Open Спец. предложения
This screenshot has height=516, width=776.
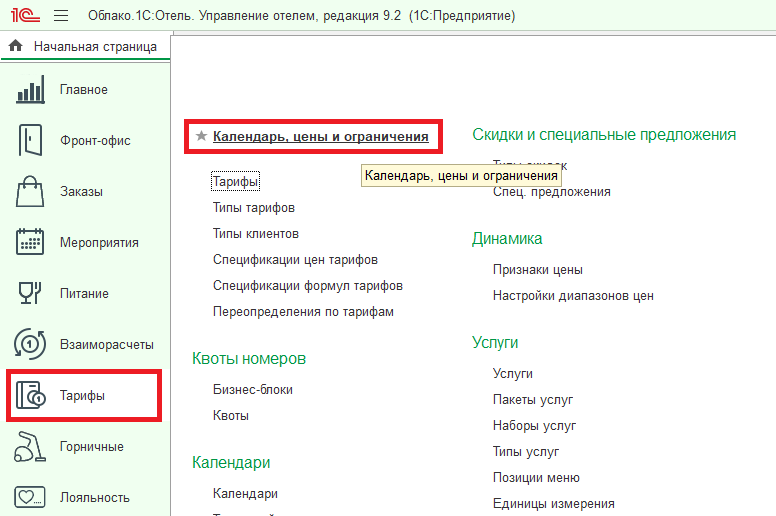(x=551, y=191)
